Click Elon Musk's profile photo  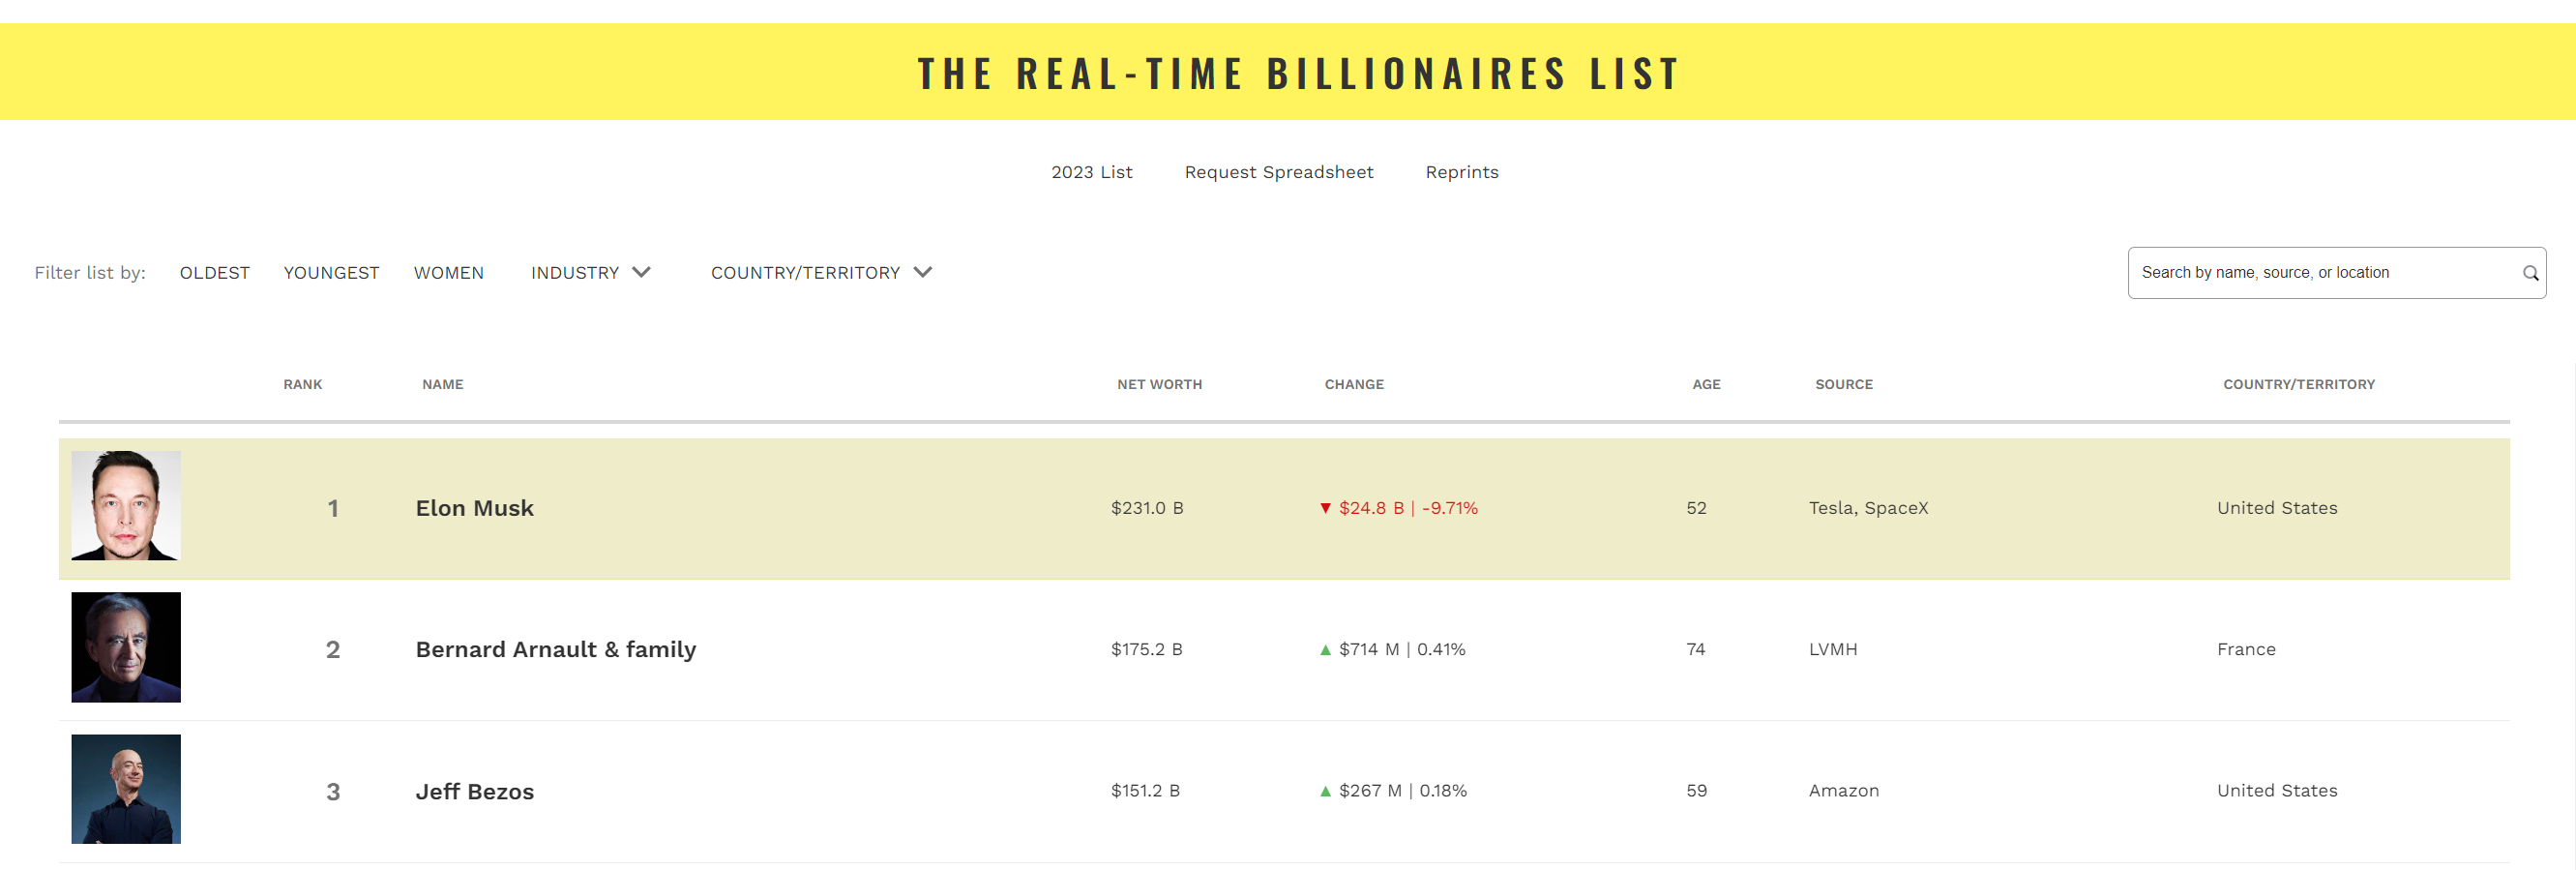click(126, 505)
